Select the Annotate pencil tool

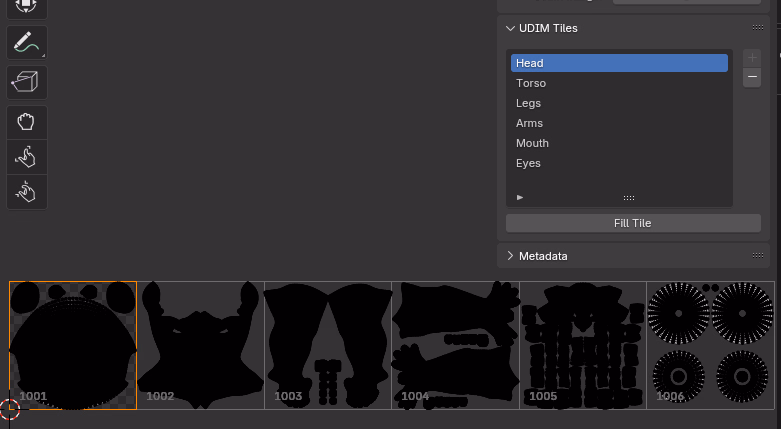27,42
